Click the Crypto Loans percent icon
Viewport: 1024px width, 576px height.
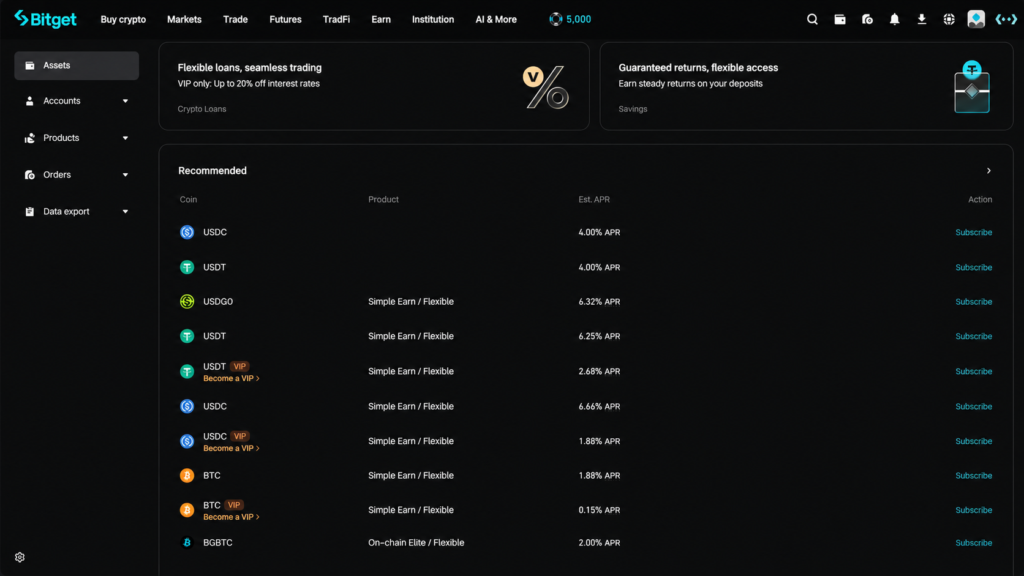[546, 87]
